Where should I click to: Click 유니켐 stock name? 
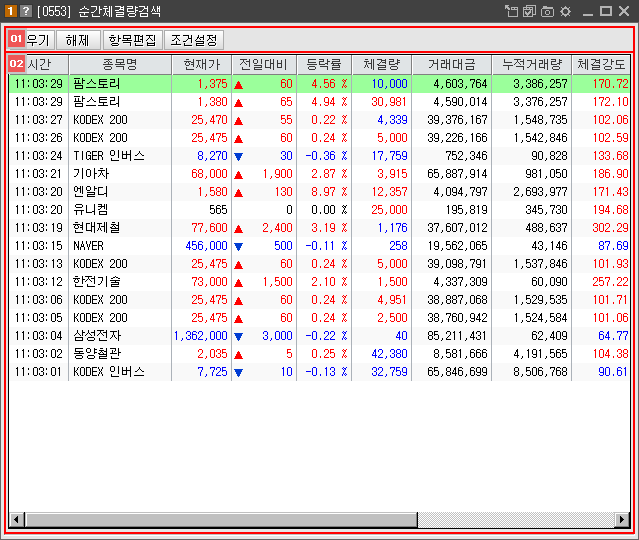tap(90, 209)
